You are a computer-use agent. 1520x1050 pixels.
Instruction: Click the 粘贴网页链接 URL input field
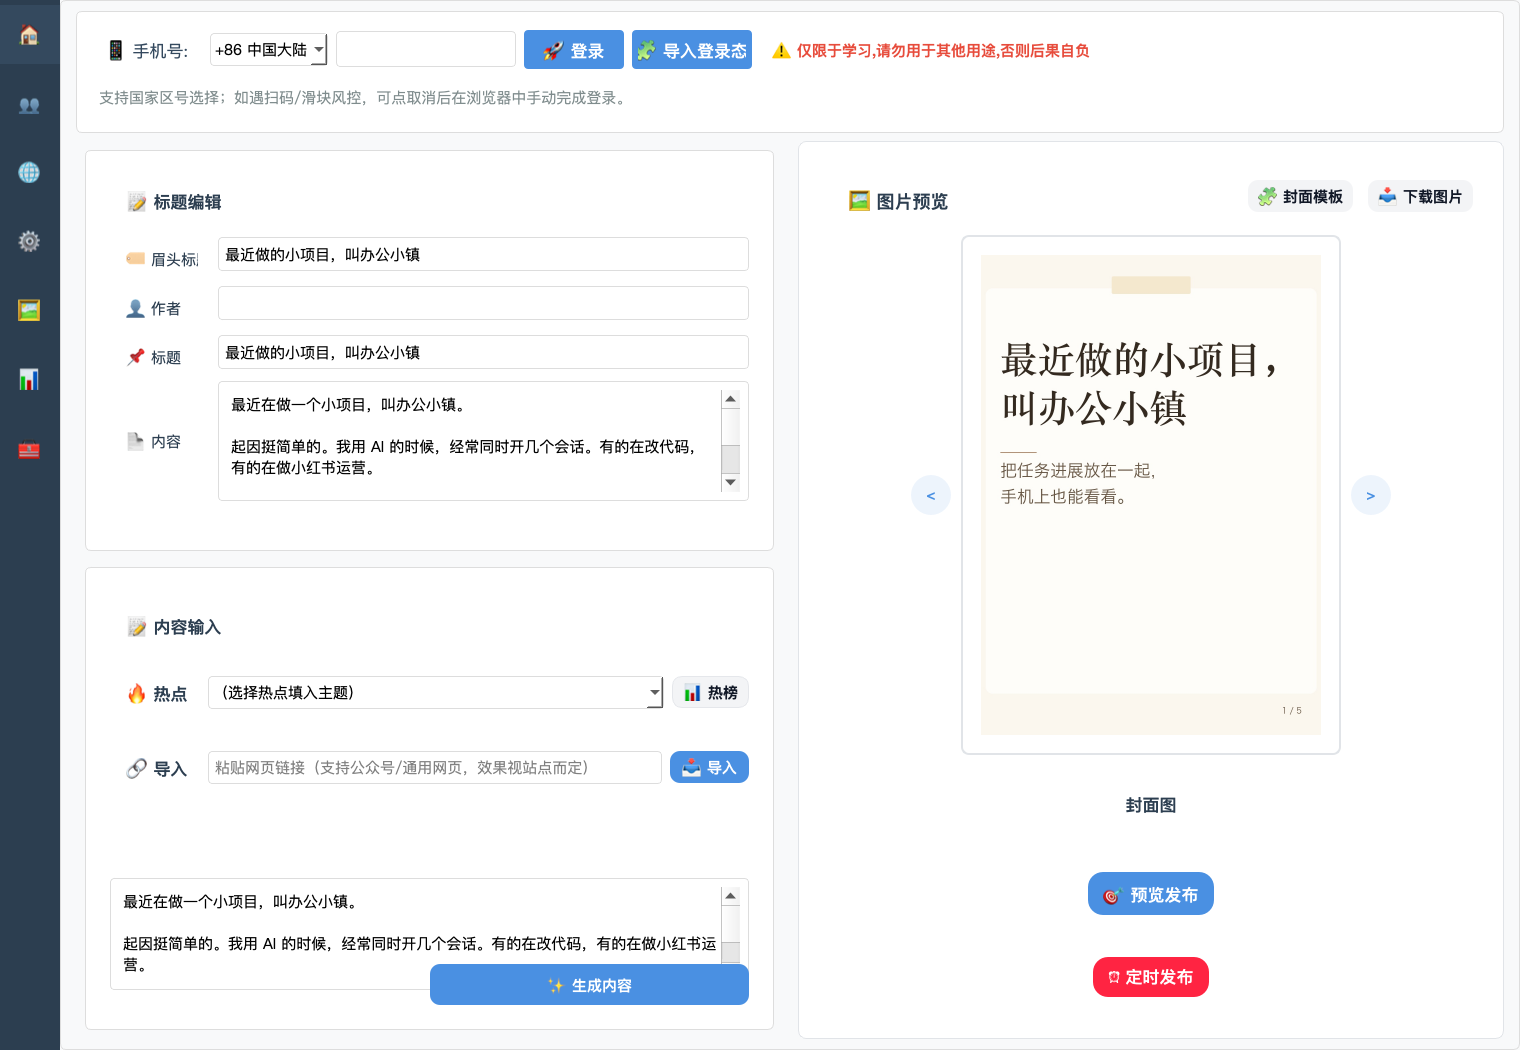coord(435,767)
